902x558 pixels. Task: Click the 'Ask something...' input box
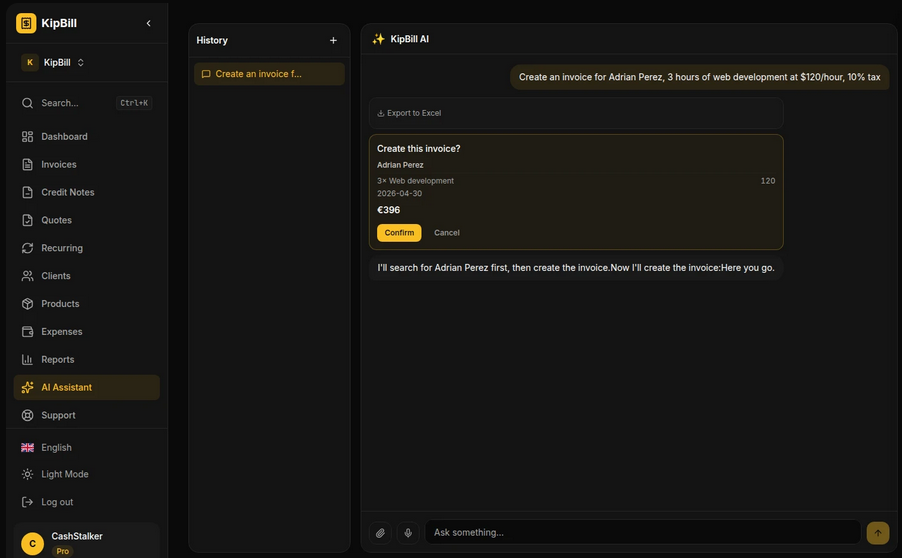pyautogui.click(x=643, y=533)
